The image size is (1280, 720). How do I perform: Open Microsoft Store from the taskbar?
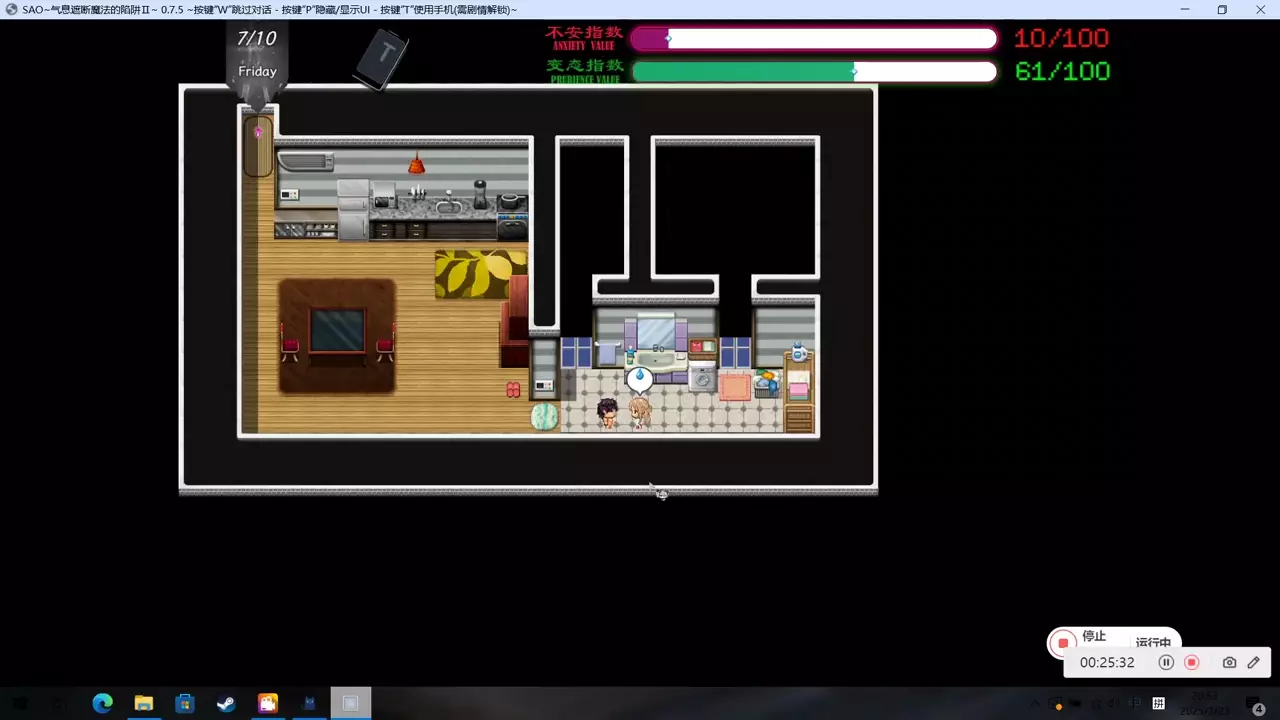[x=185, y=703]
